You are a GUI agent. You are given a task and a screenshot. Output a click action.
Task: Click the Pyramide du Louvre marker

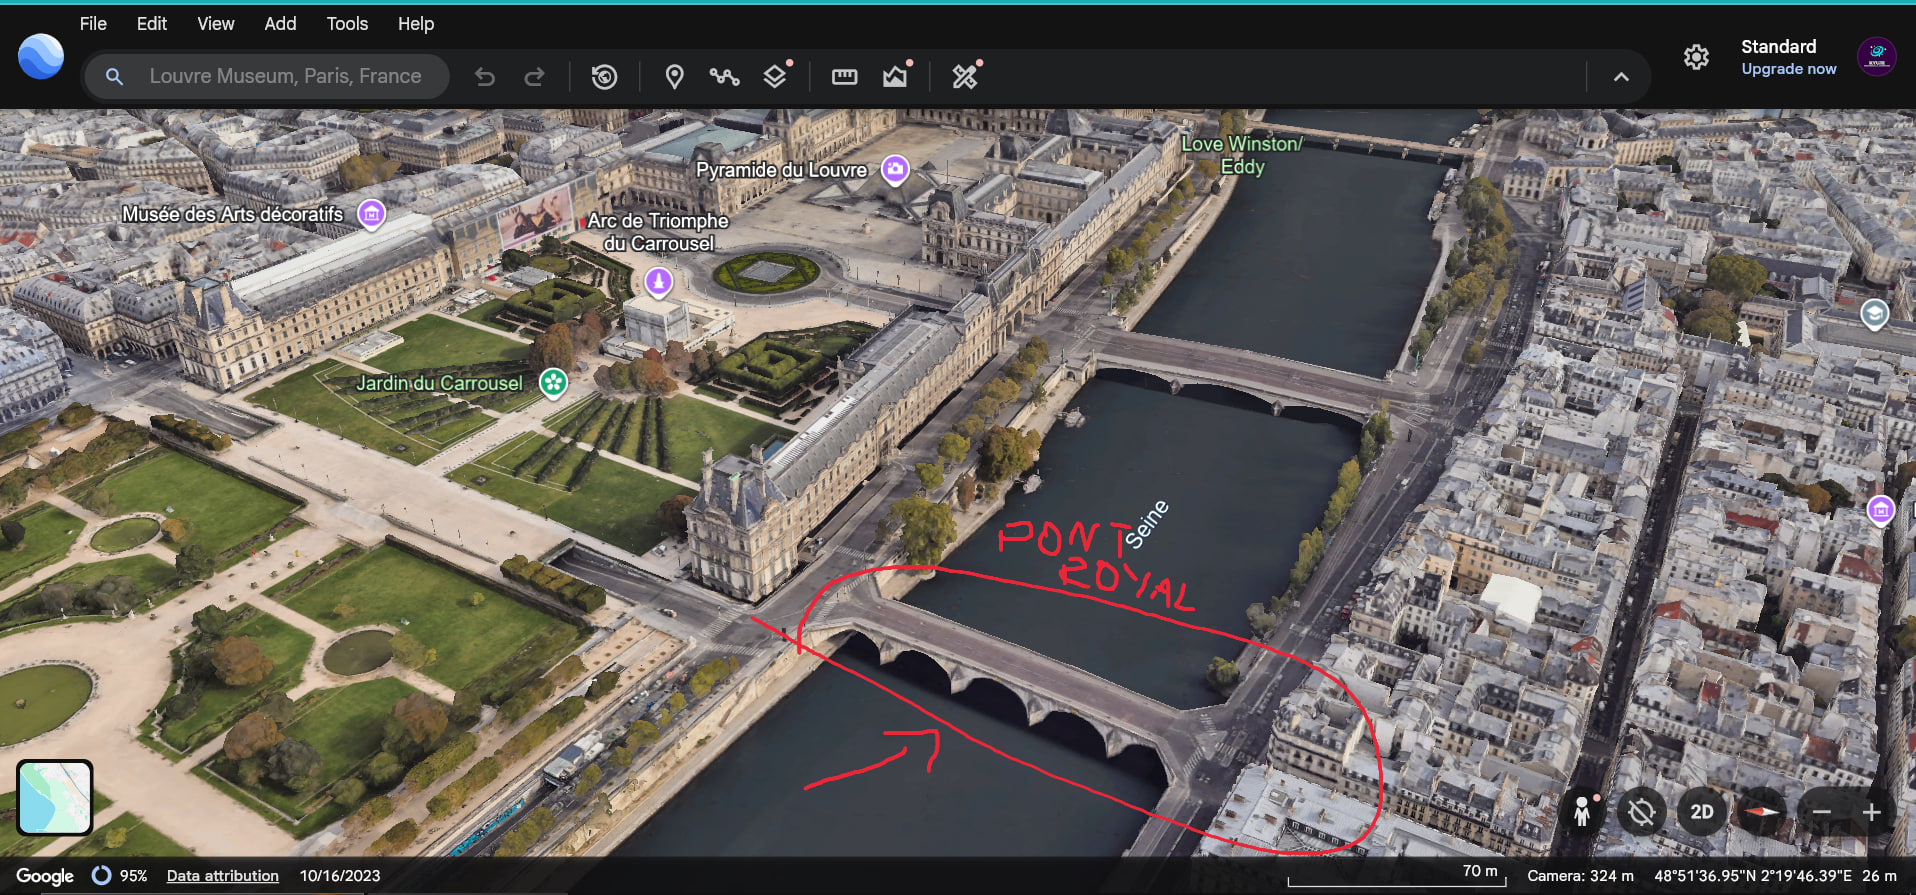895,169
